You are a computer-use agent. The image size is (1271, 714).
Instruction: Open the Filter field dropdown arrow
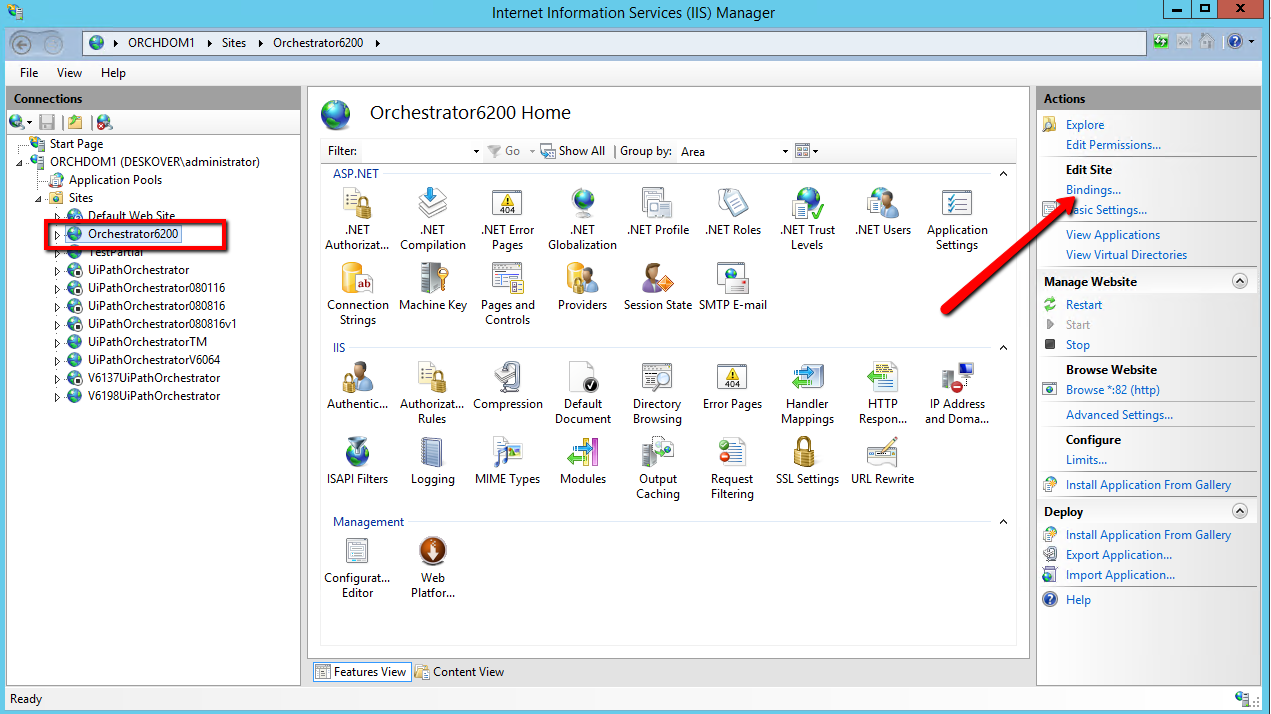(476, 152)
